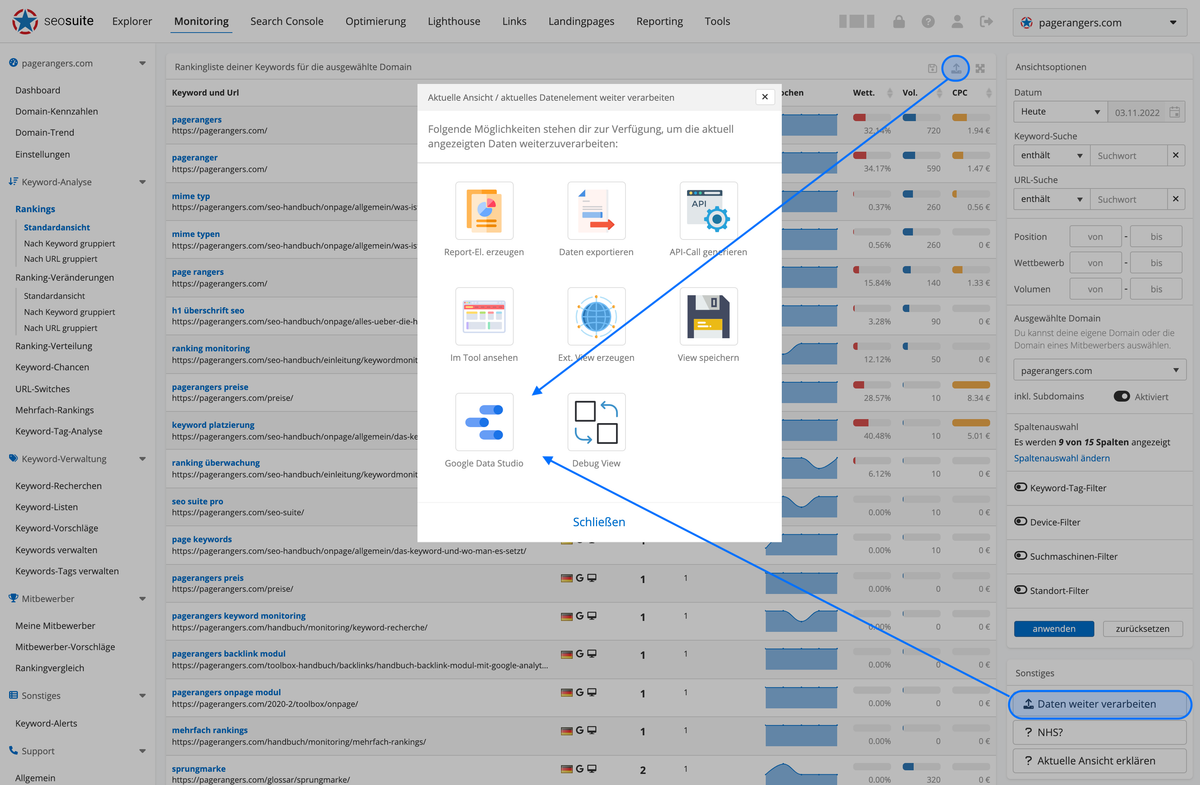Open Dashboard in the sidebar
Viewport: 1200px width, 785px height.
(38, 90)
